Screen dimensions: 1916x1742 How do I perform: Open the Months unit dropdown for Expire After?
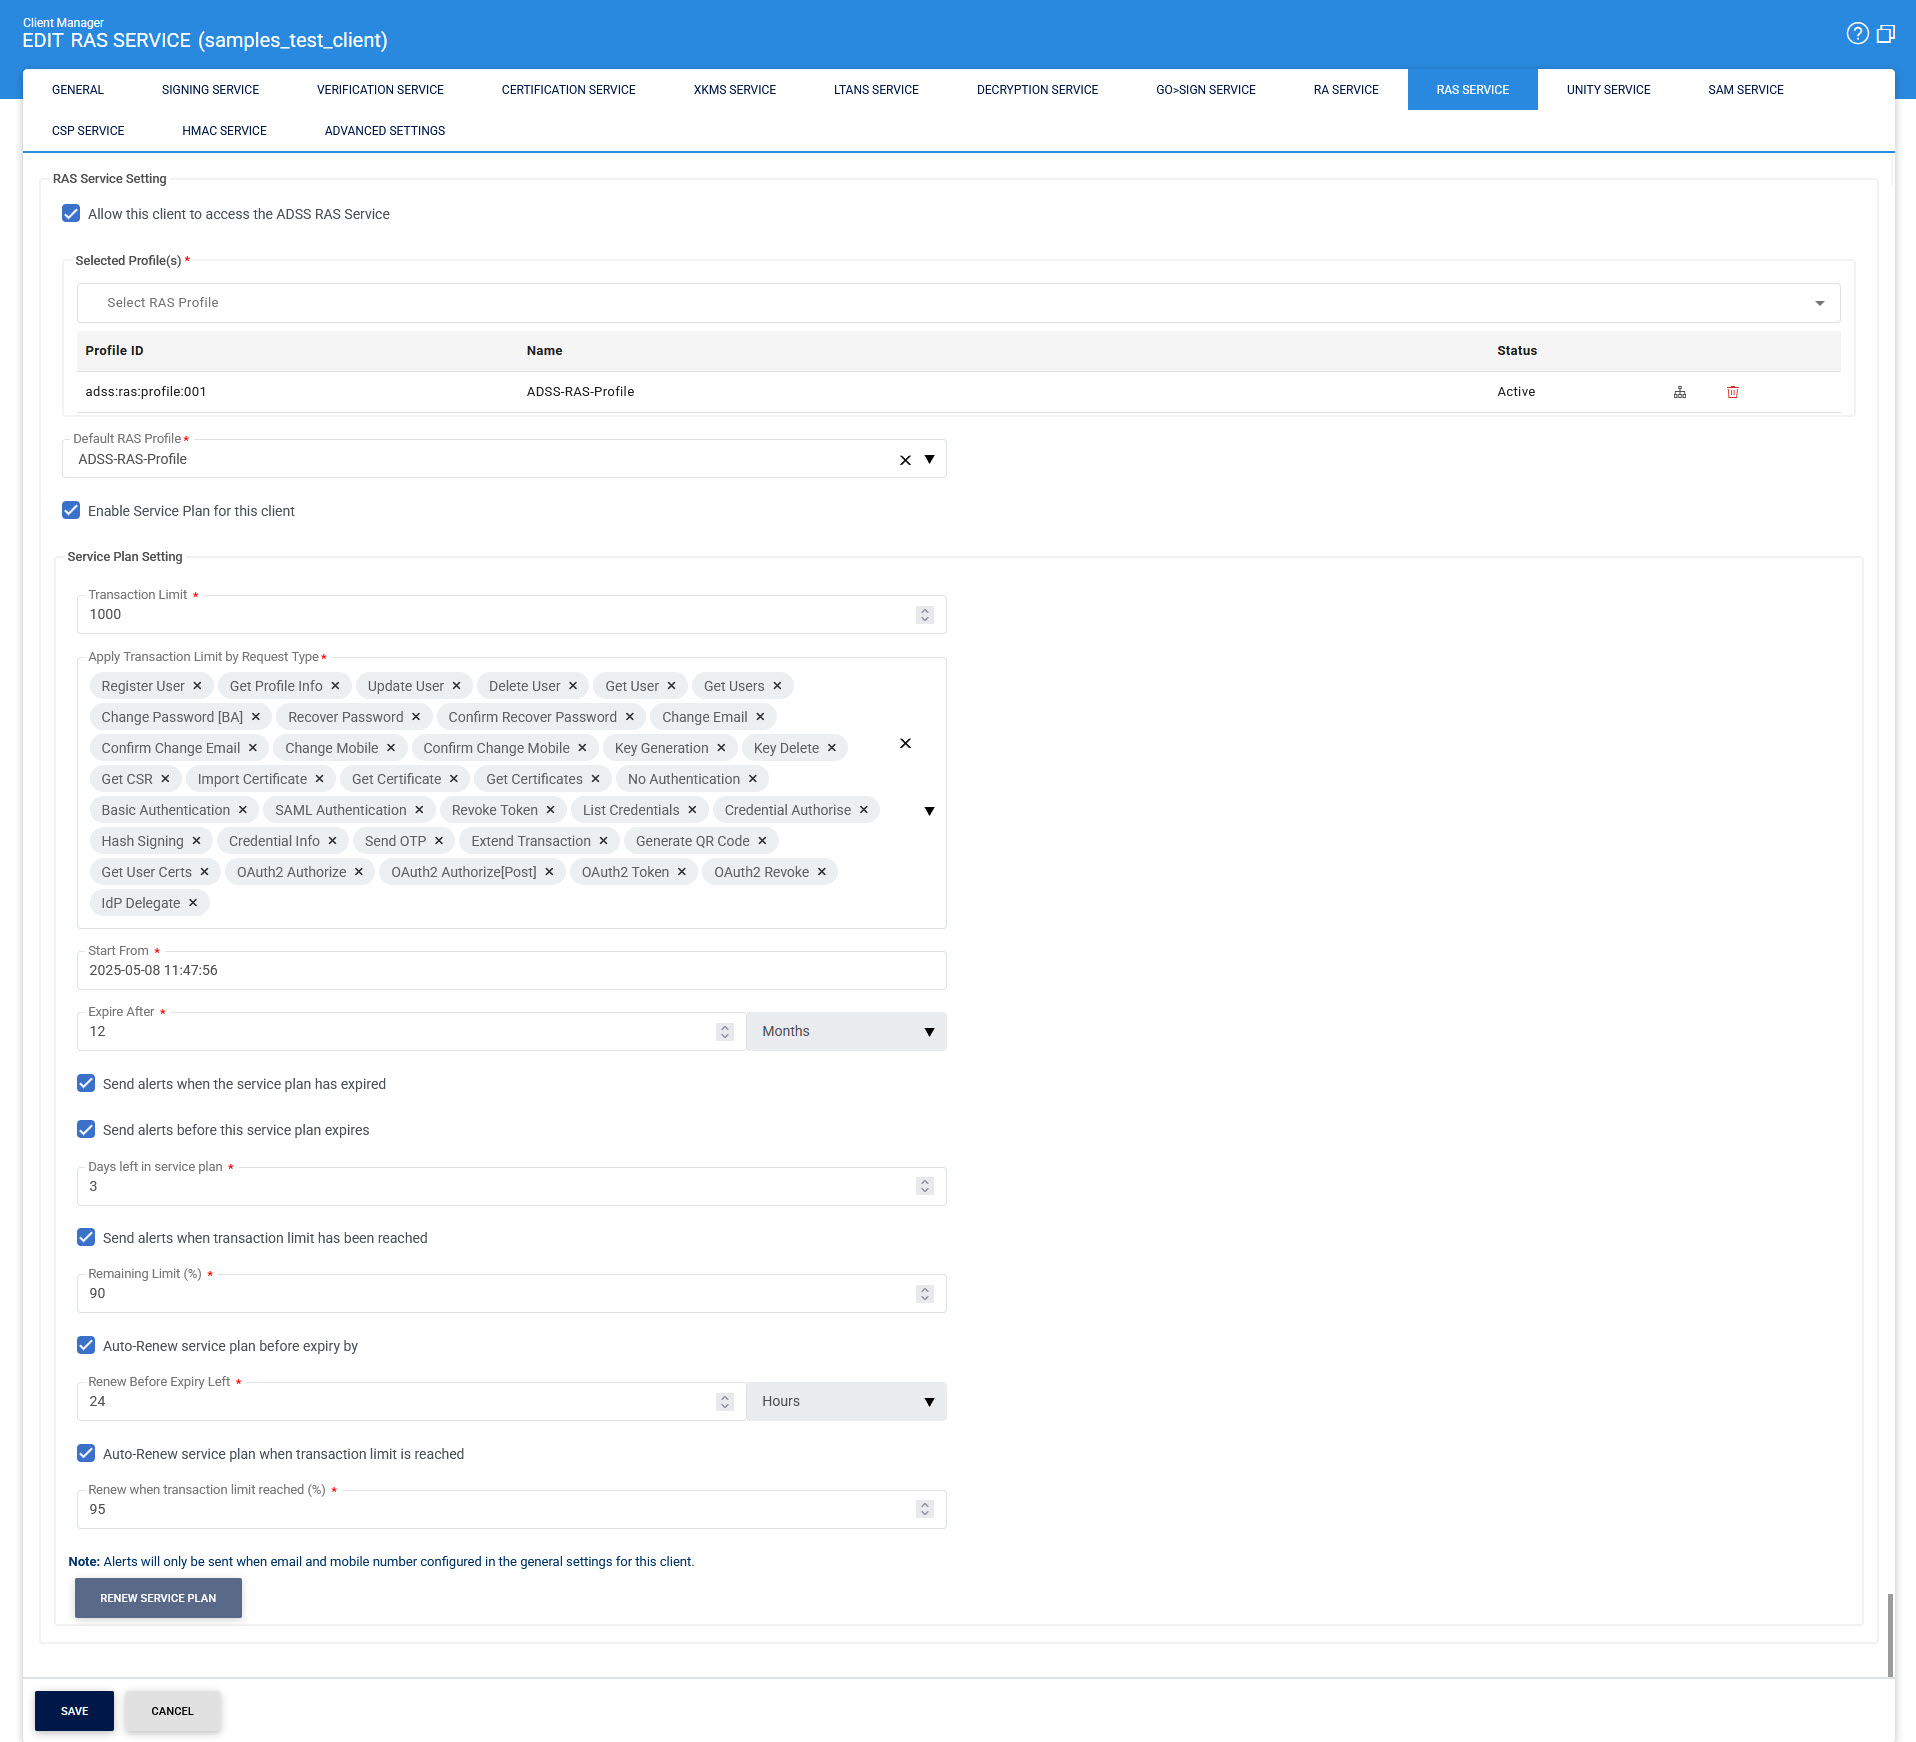click(846, 1032)
